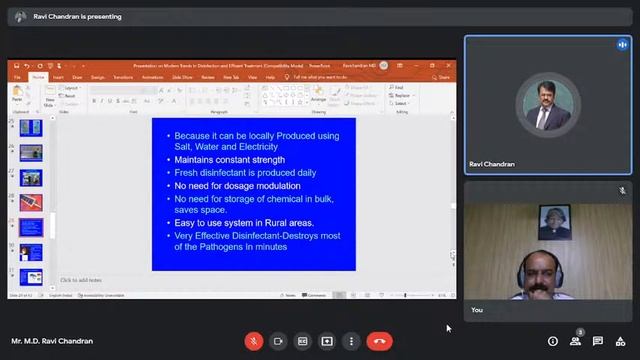Click the Redo/Repeat icon in PowerPoint

[x=40, y=66]
